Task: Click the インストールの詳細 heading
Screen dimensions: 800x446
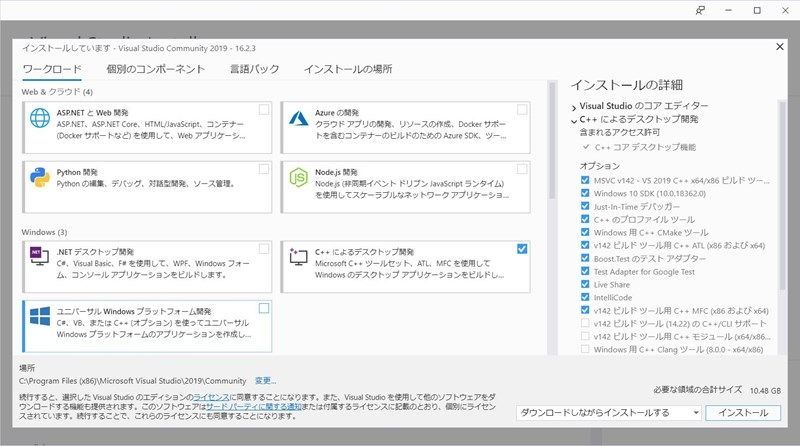Action: pyautogui.click(x=627, y=85)
